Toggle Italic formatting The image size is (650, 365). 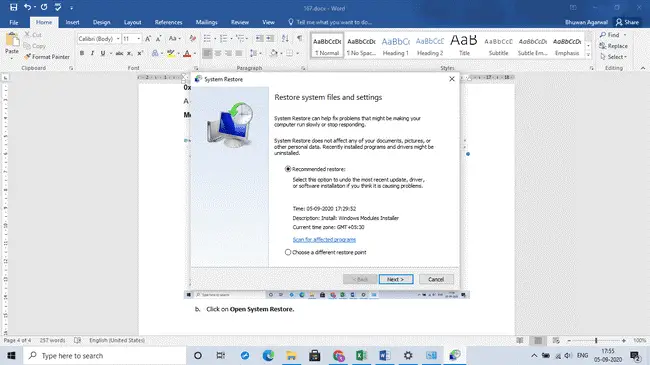tap(92, 53)
